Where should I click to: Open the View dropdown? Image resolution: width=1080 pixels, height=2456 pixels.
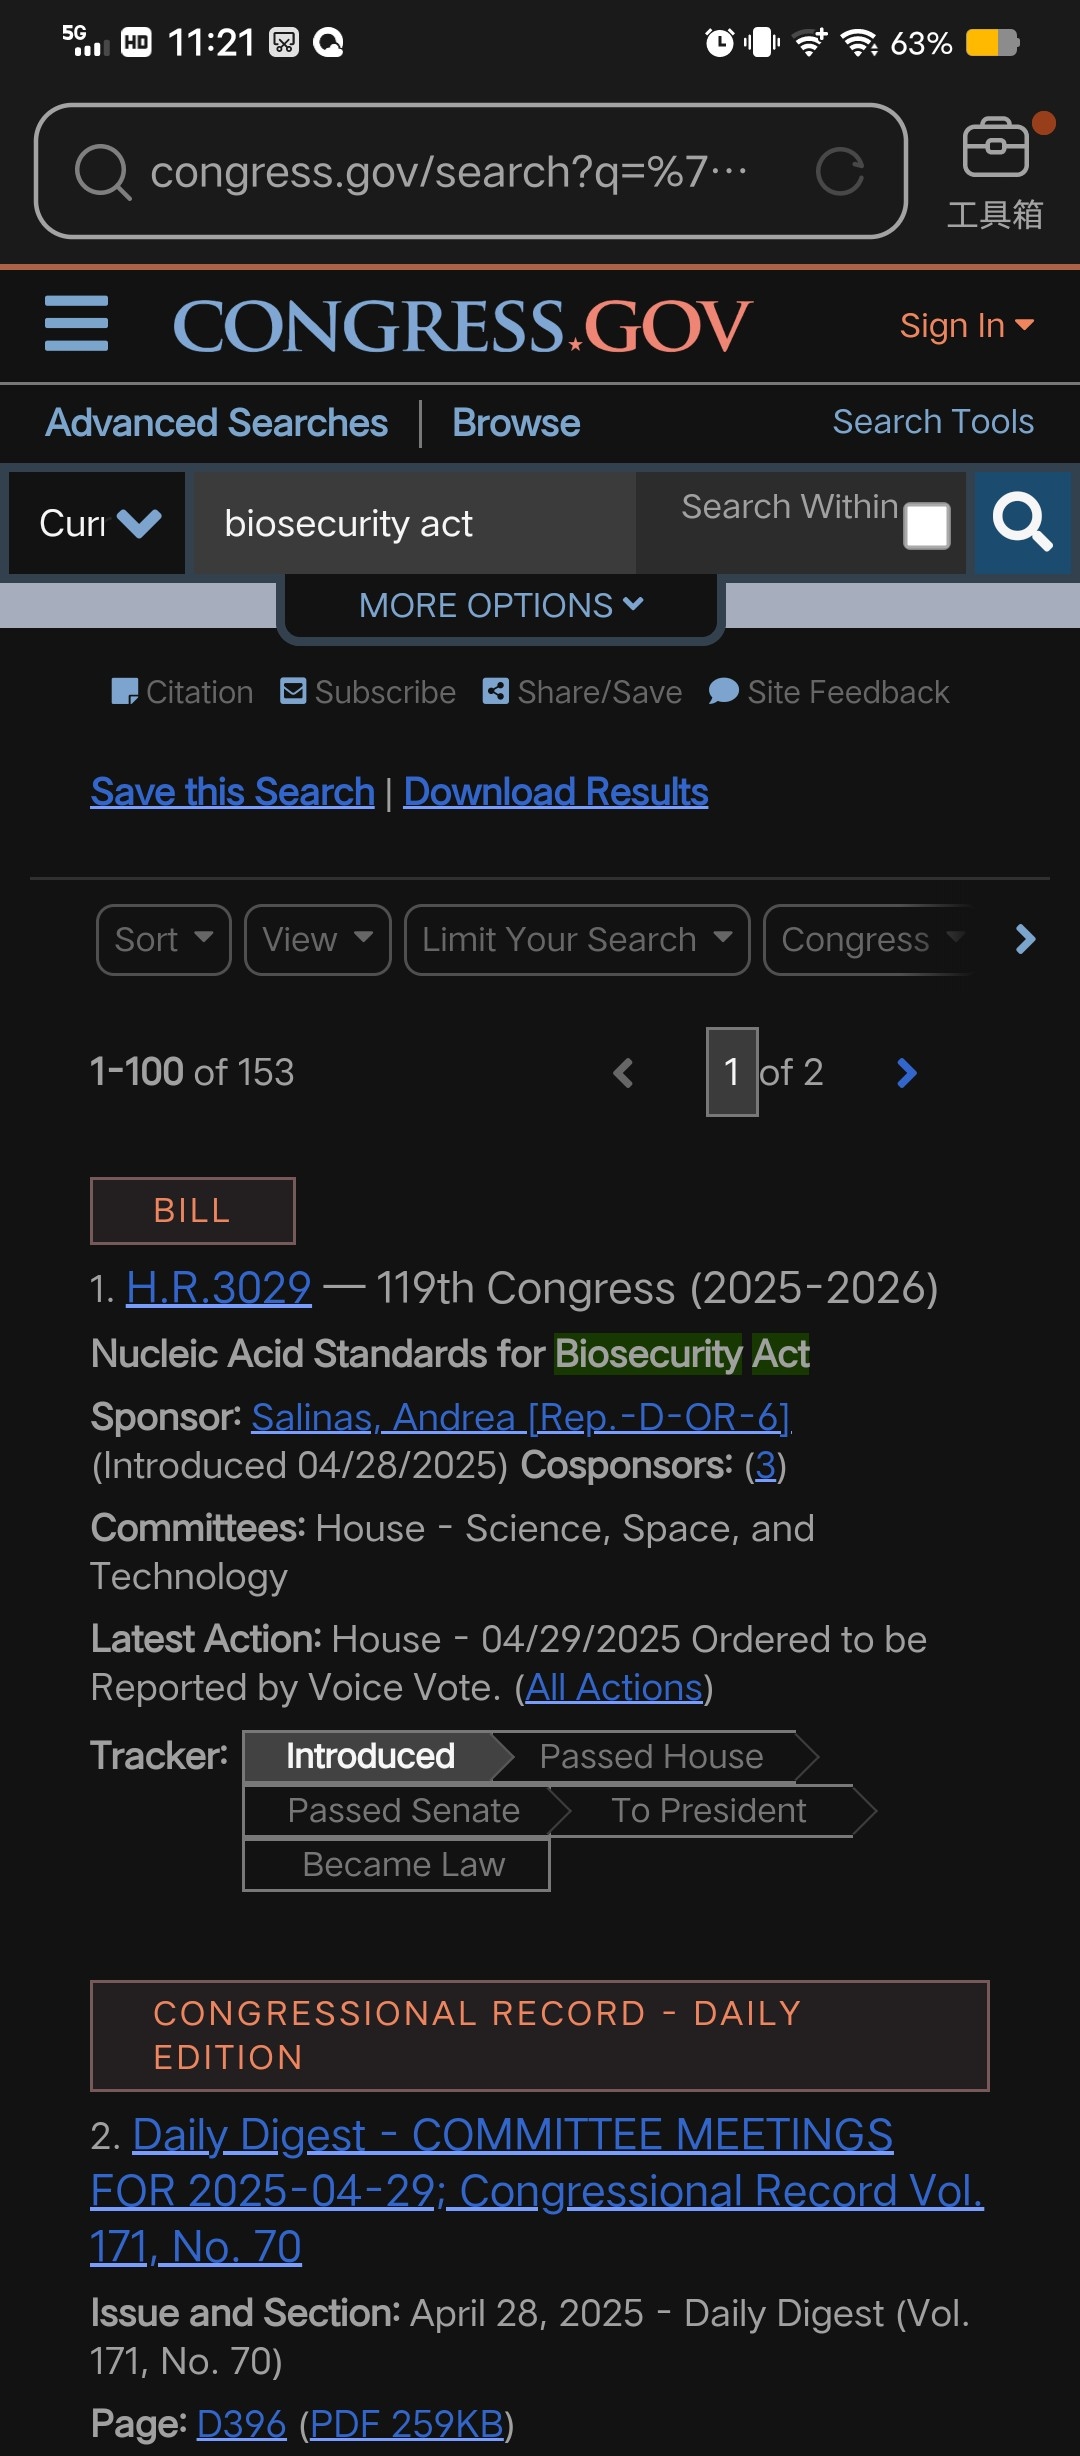318,939
